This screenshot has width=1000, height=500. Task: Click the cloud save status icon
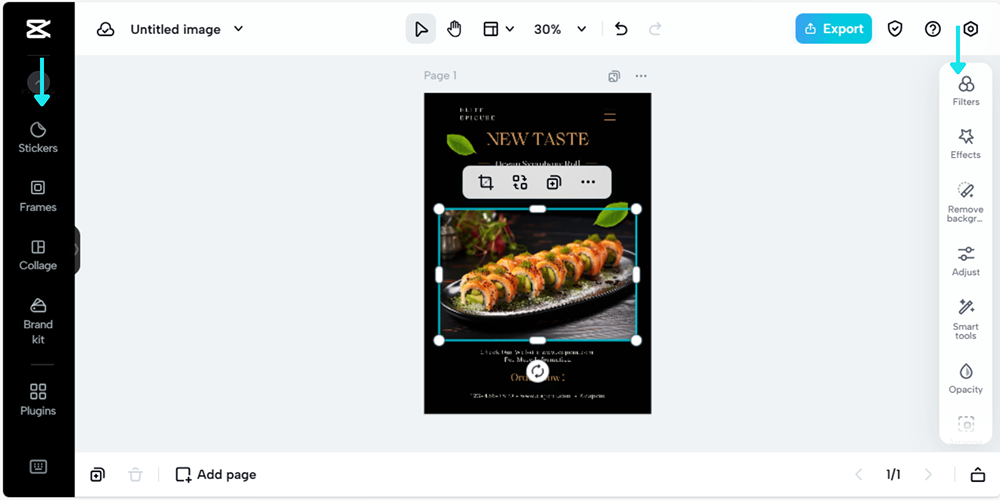pos(105,29)
